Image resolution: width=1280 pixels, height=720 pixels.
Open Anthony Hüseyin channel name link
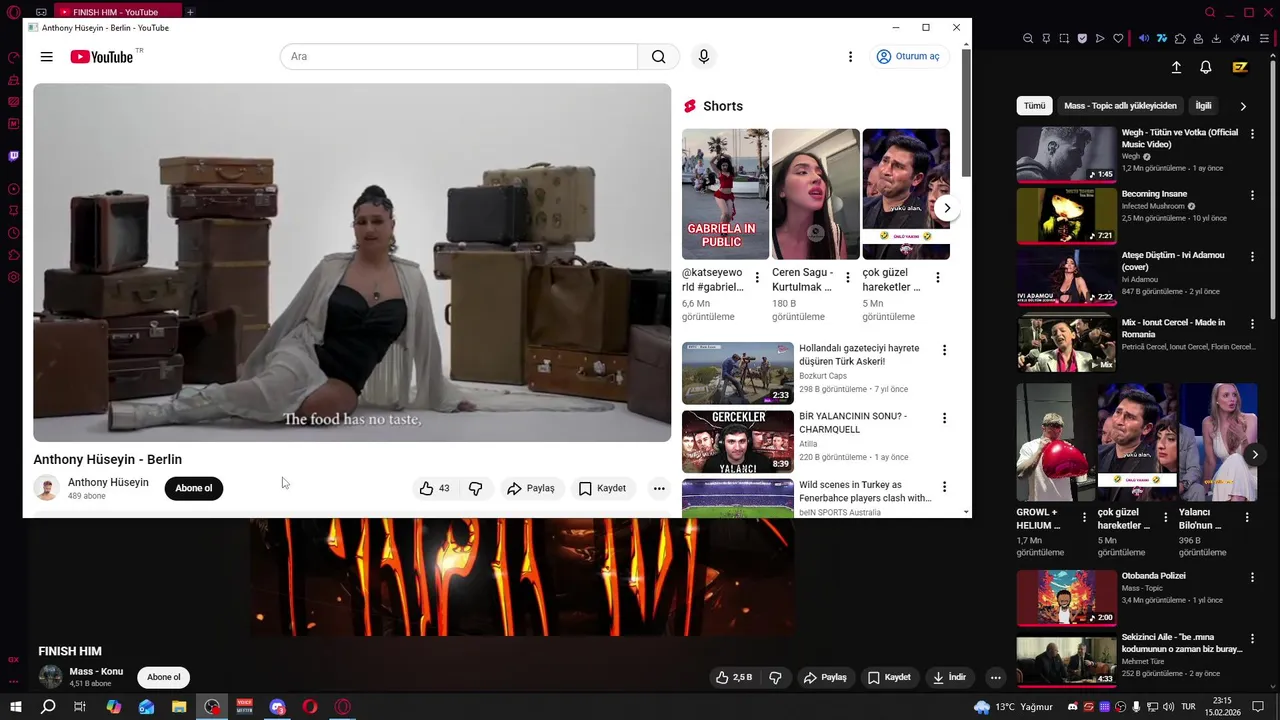pyautogui.click(x=108, y=482)
